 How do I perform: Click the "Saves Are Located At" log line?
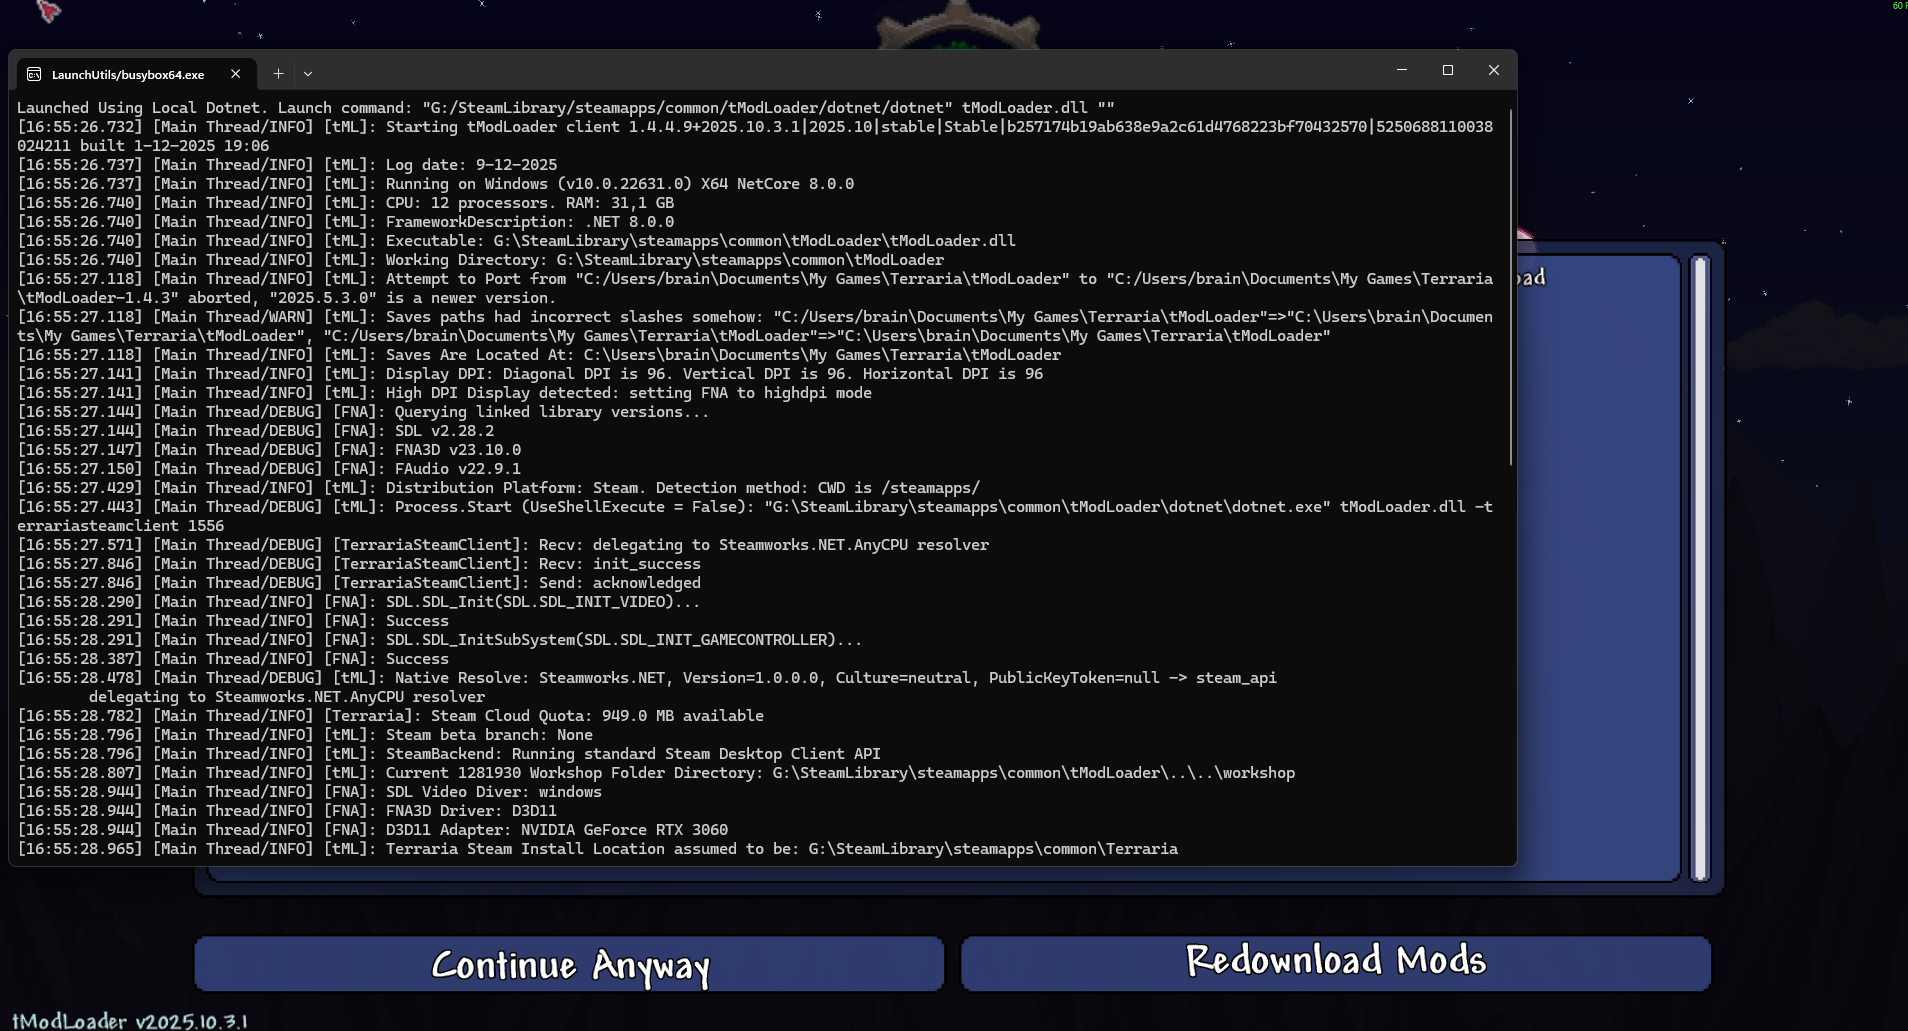539,355
